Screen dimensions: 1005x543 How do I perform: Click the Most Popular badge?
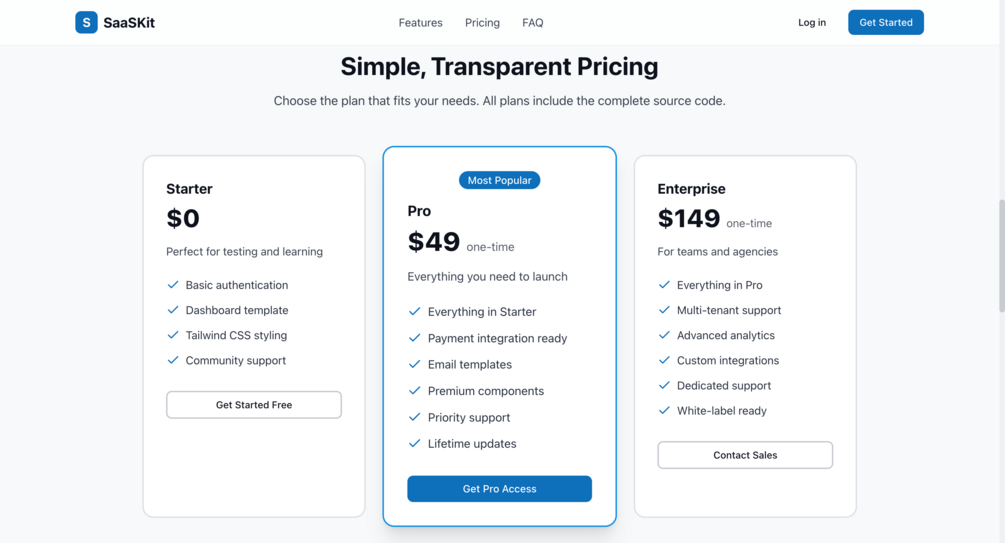tap(499, 180)
